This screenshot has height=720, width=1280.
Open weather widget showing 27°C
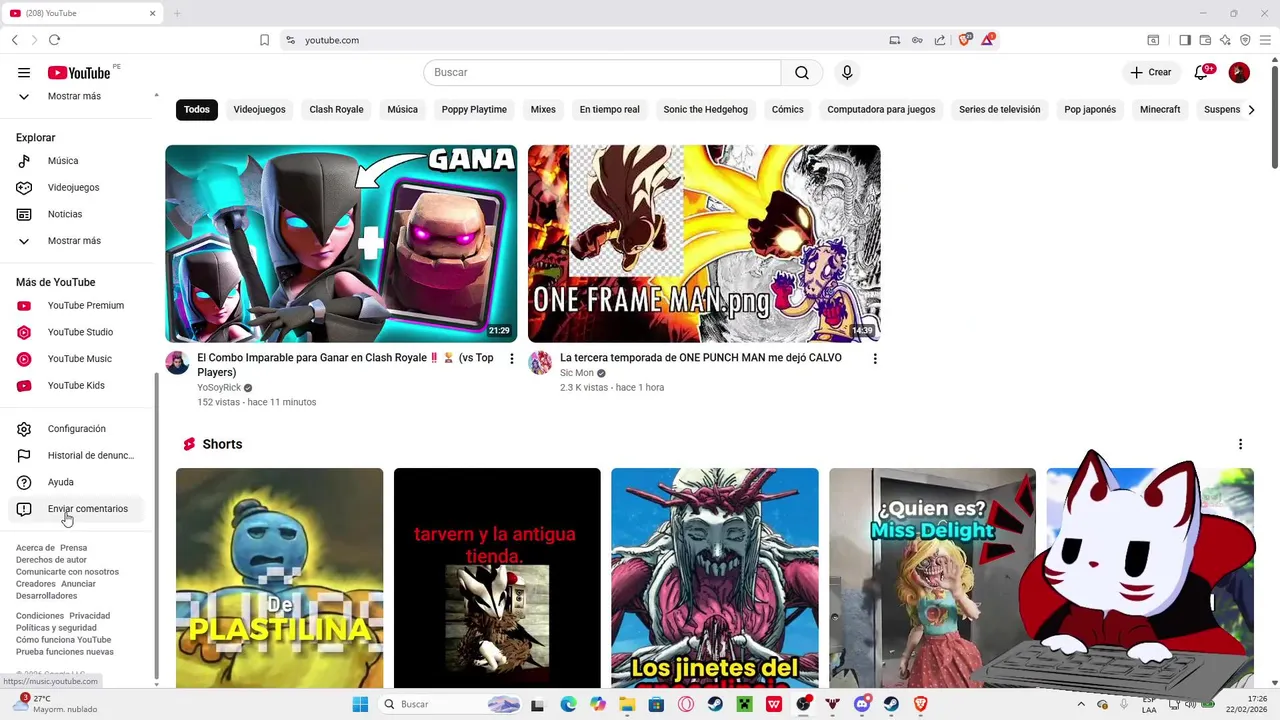point(55,704)
